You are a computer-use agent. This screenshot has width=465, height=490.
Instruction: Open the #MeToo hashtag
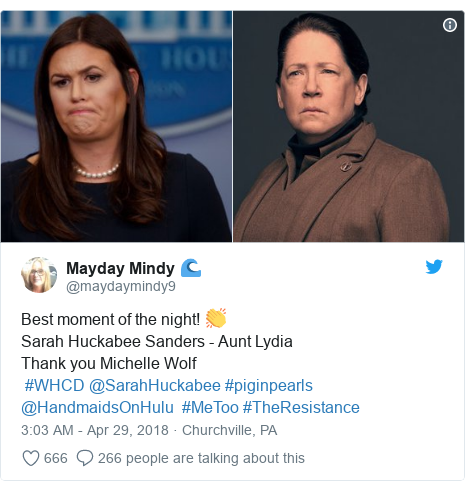point(210,408)
